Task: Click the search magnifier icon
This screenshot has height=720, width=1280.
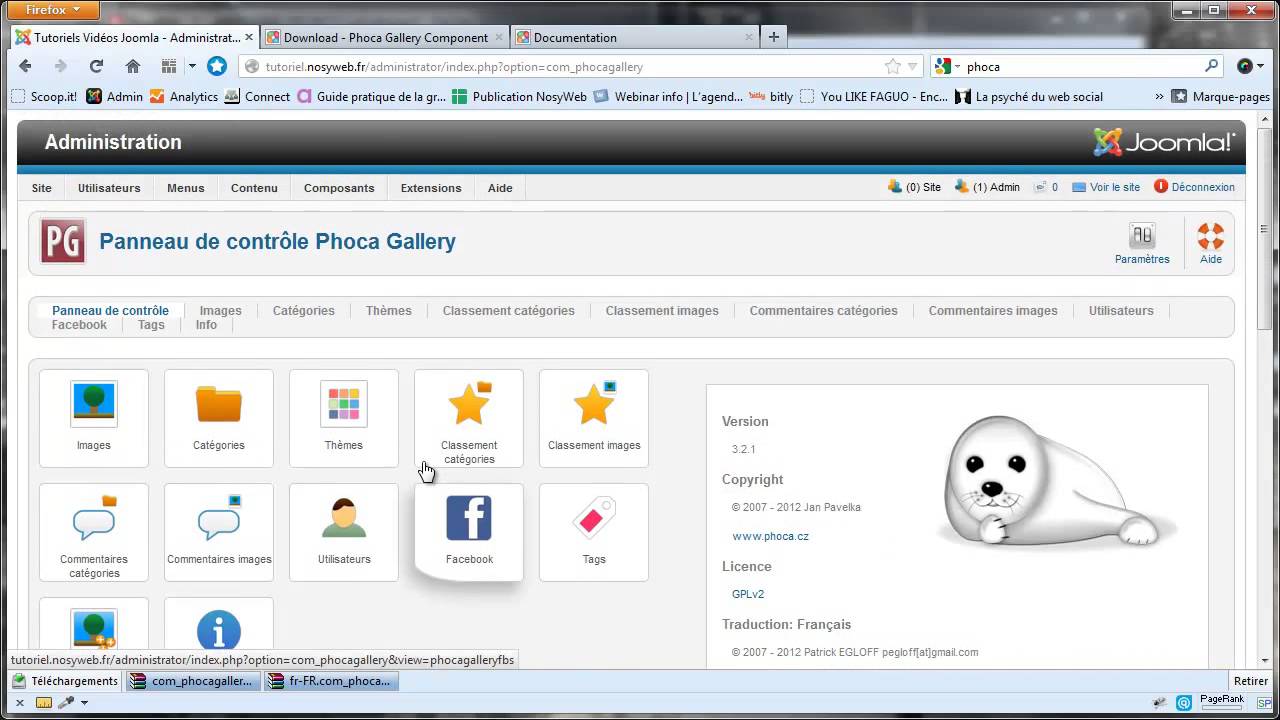Action: click(x=1212, y=66)
